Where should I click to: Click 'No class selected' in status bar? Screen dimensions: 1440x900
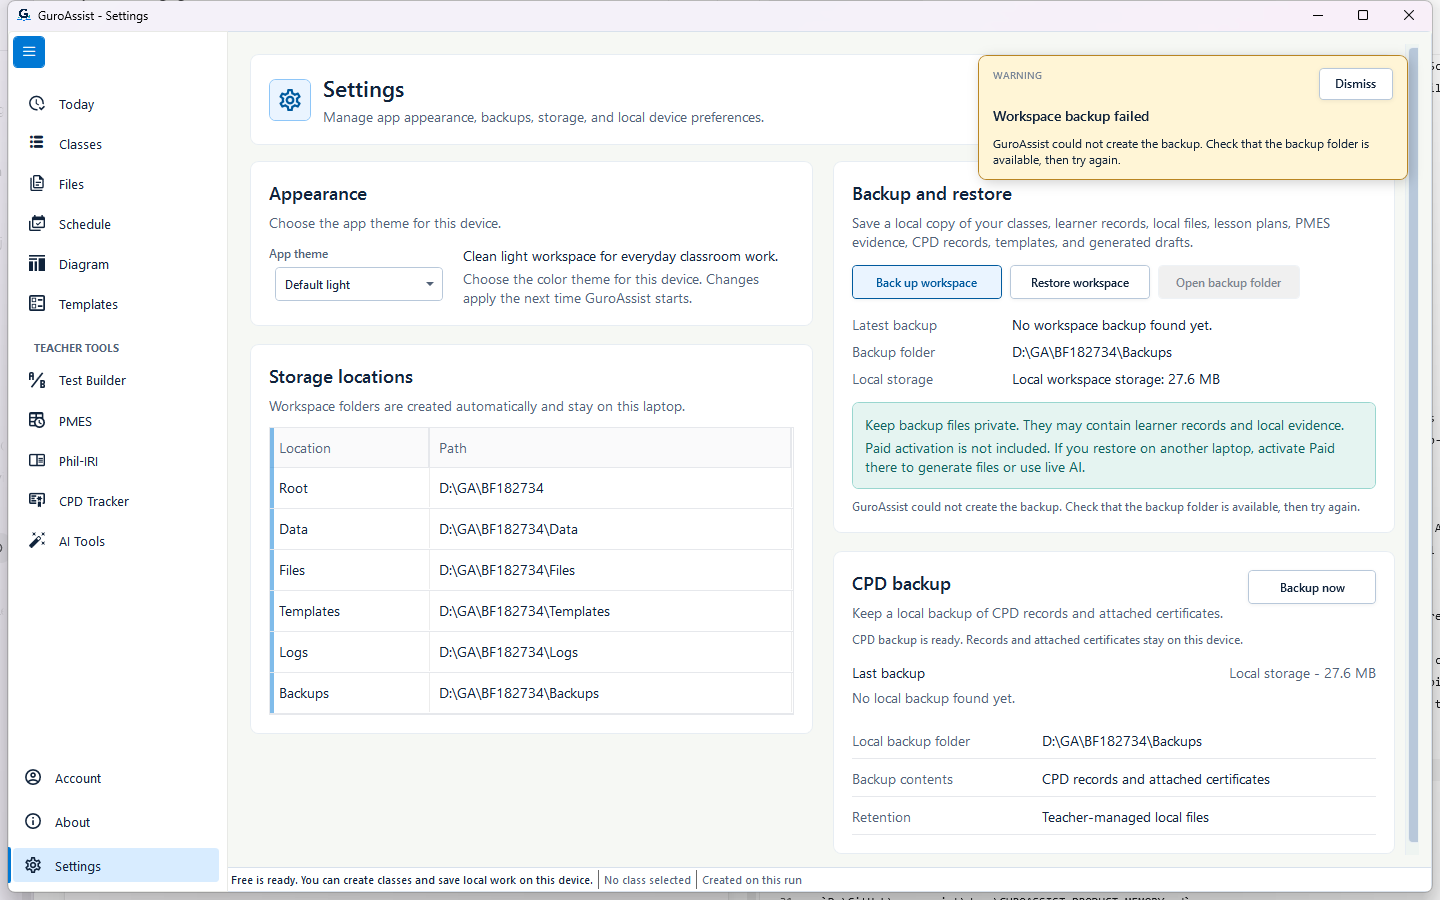(x=647, y=880)
